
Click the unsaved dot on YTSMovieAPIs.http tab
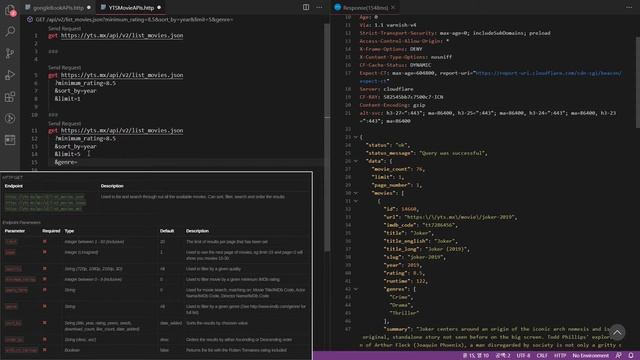(159, 7)
